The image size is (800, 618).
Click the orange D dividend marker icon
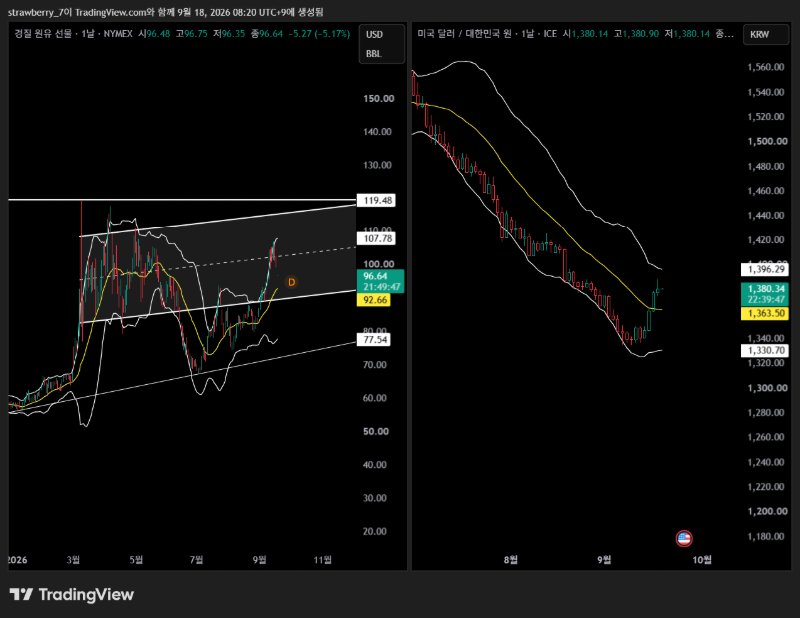coord(291,282)
